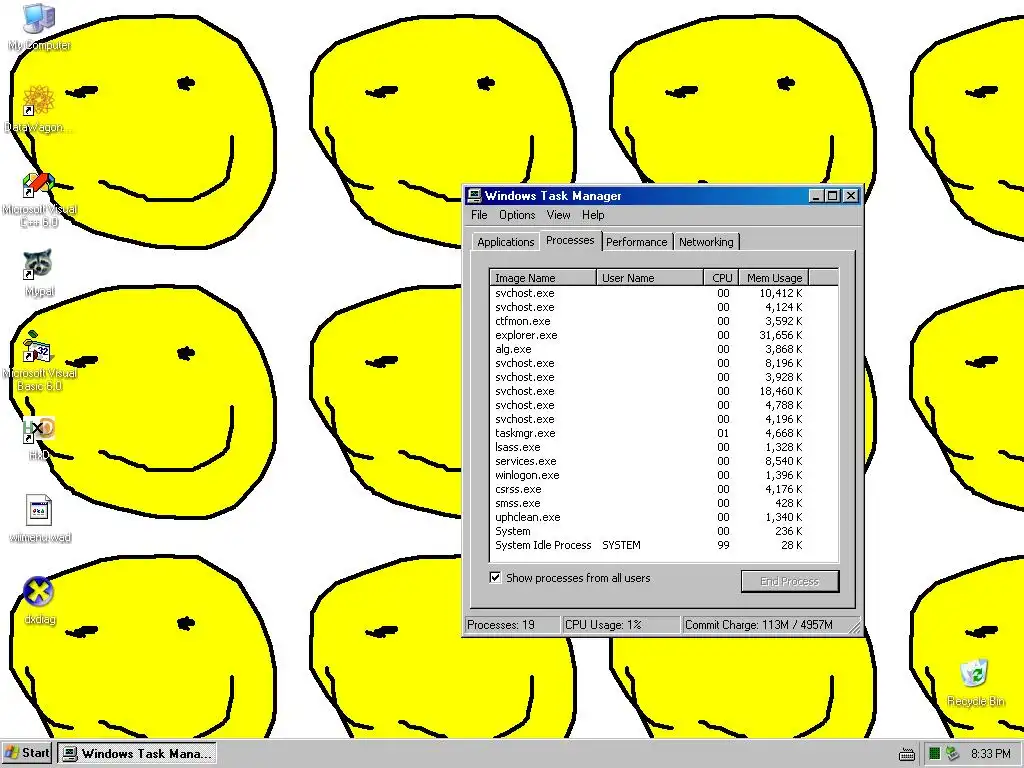Viewport: 1024px width, 768px height.
Task: Switch to the Networking tab
Action: point(706,242)
